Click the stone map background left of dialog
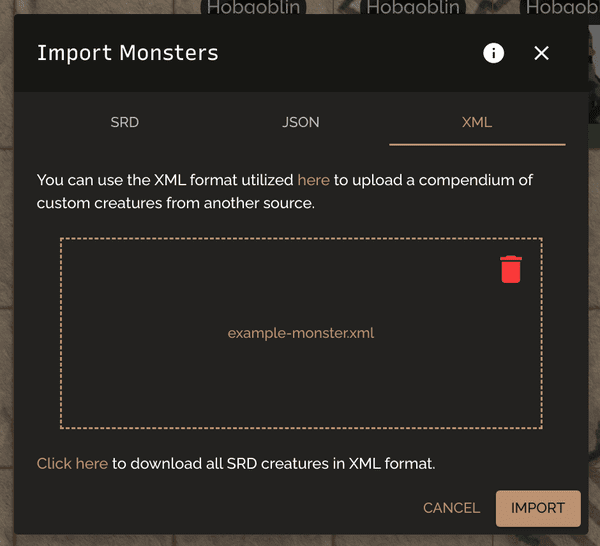The width and height of the screenshot is (600, 546). (7, 268)
